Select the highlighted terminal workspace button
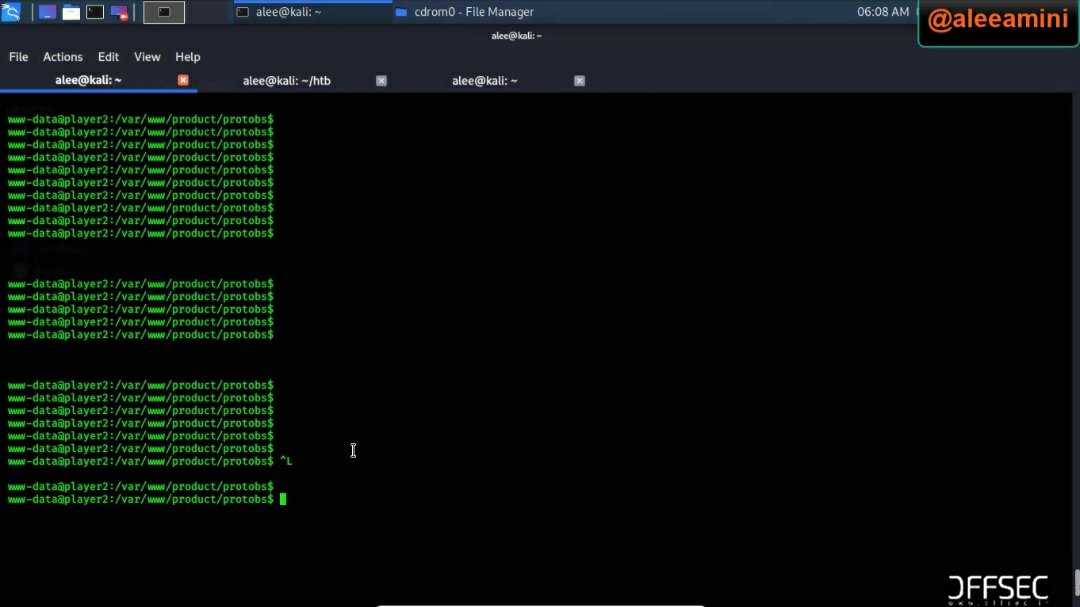 (164, 13)
